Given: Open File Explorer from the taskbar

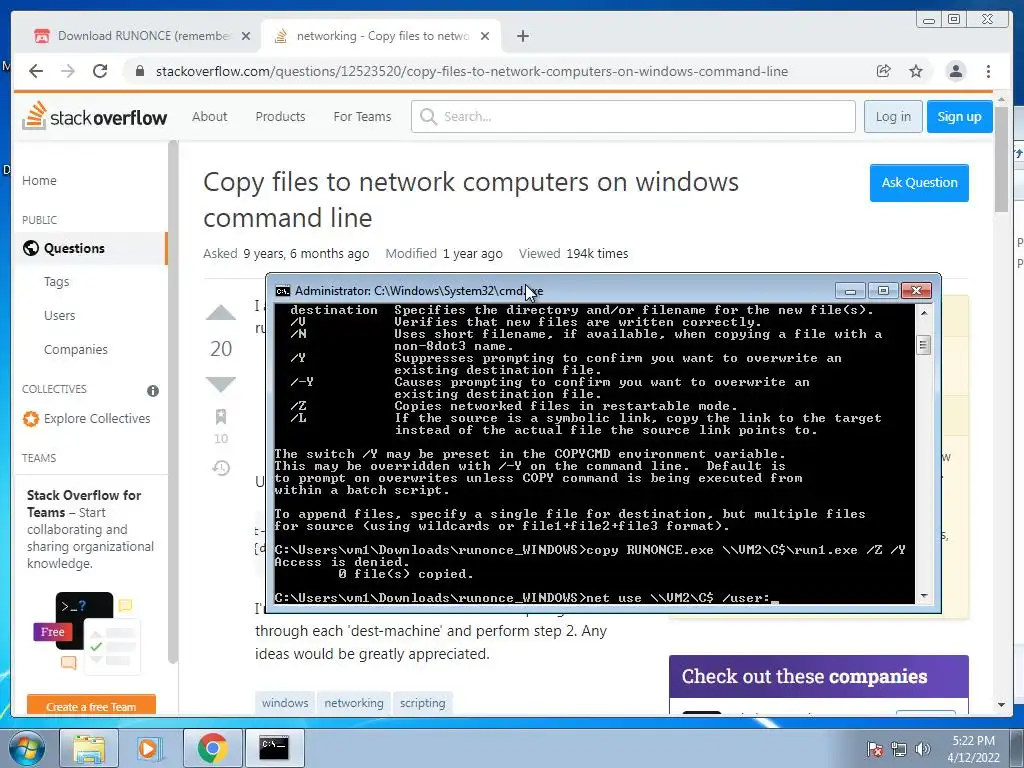Looking at the screenshot, I should coord(88,748).
